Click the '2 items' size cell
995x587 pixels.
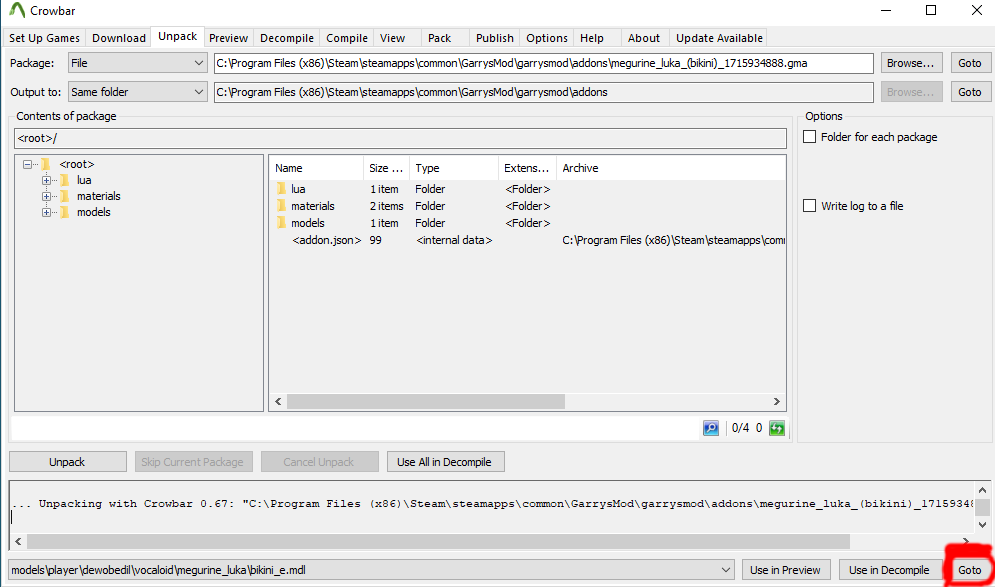coord(386,206)
